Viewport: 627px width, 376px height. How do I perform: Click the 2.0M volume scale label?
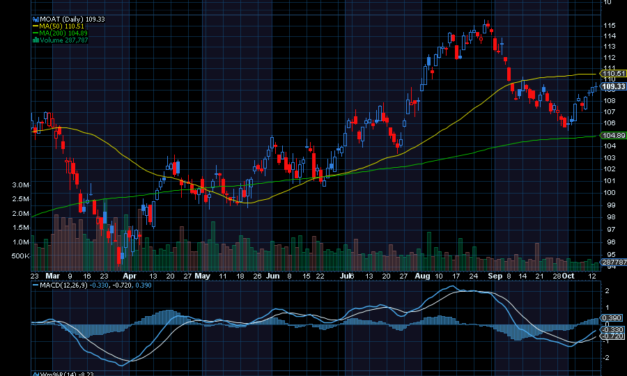[20, 213]
